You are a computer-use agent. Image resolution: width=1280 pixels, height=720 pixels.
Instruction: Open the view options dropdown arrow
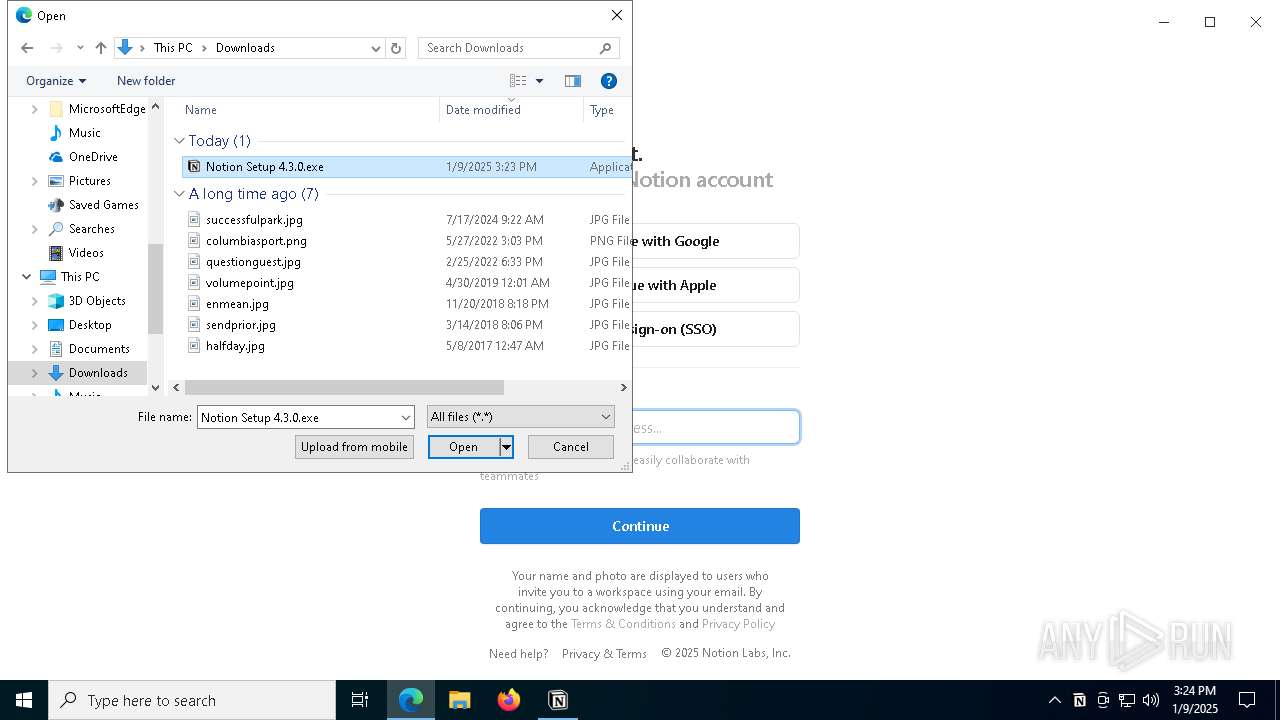(539, 81)
